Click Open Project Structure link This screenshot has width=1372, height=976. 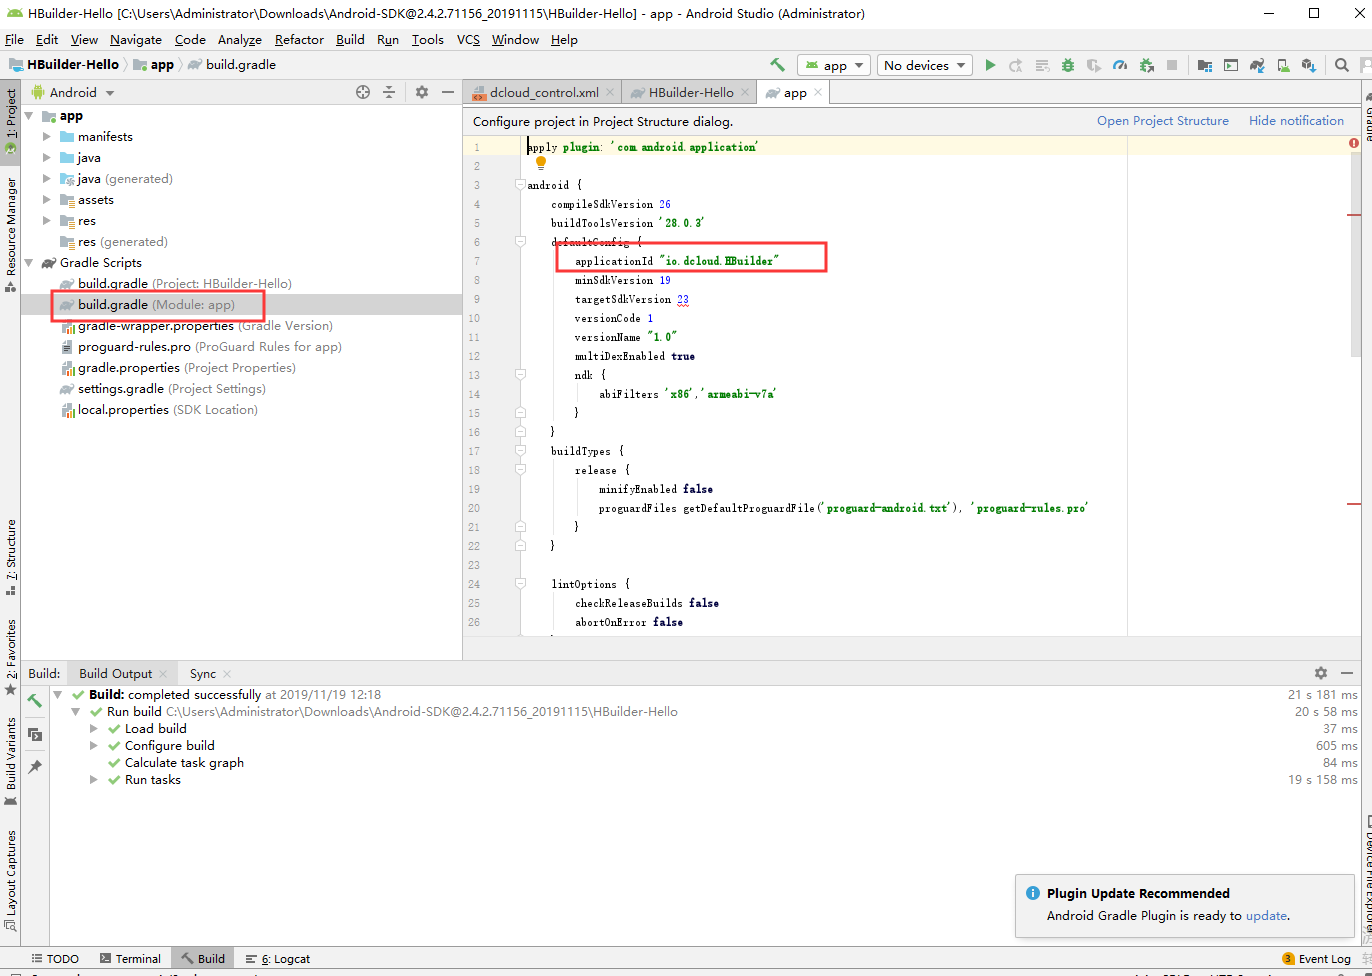tap(1162, 121)
